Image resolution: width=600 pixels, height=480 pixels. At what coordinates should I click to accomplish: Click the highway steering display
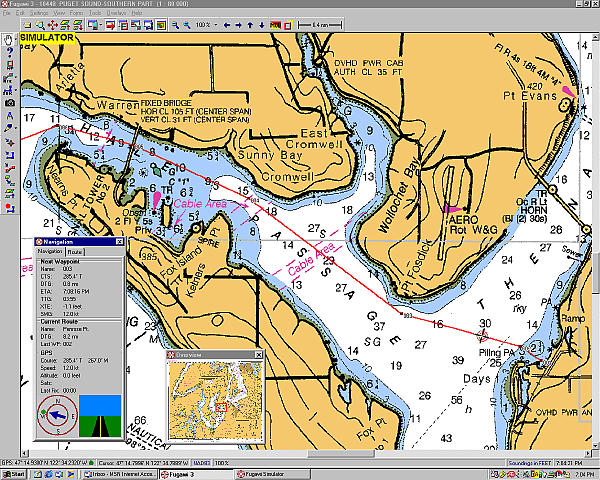(100, 416)
